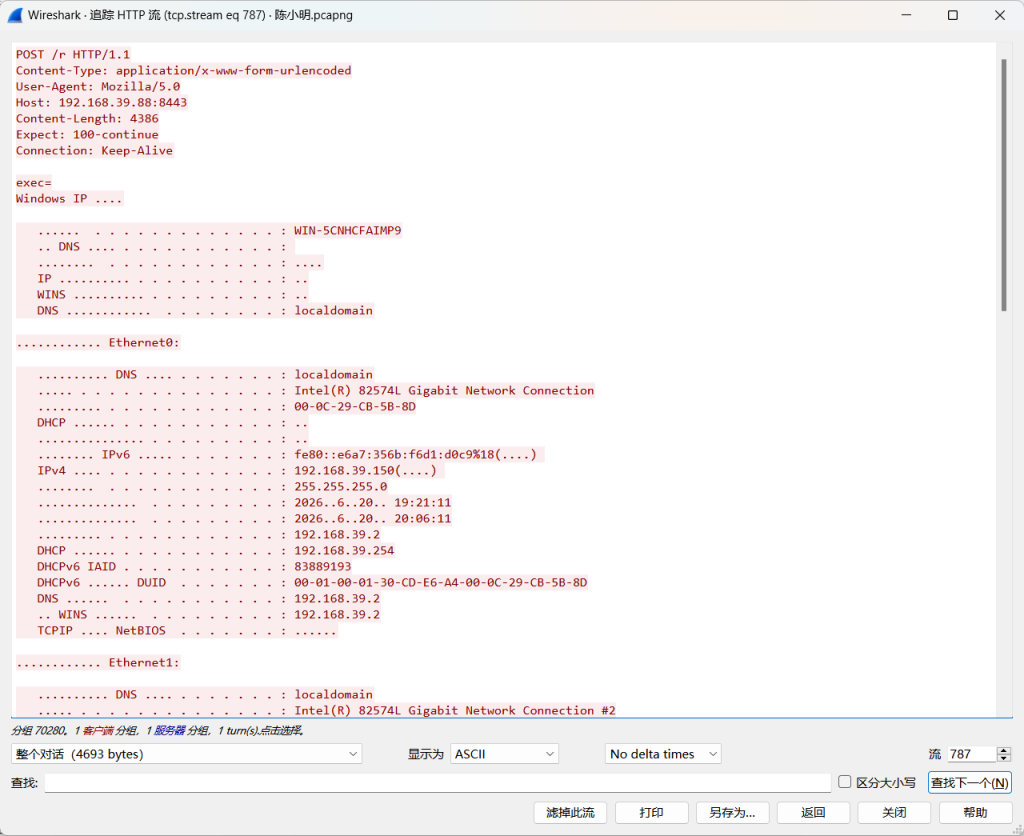
Task: Click the DHCPv6 IAID value 83889193
Action: click(323, 566)
